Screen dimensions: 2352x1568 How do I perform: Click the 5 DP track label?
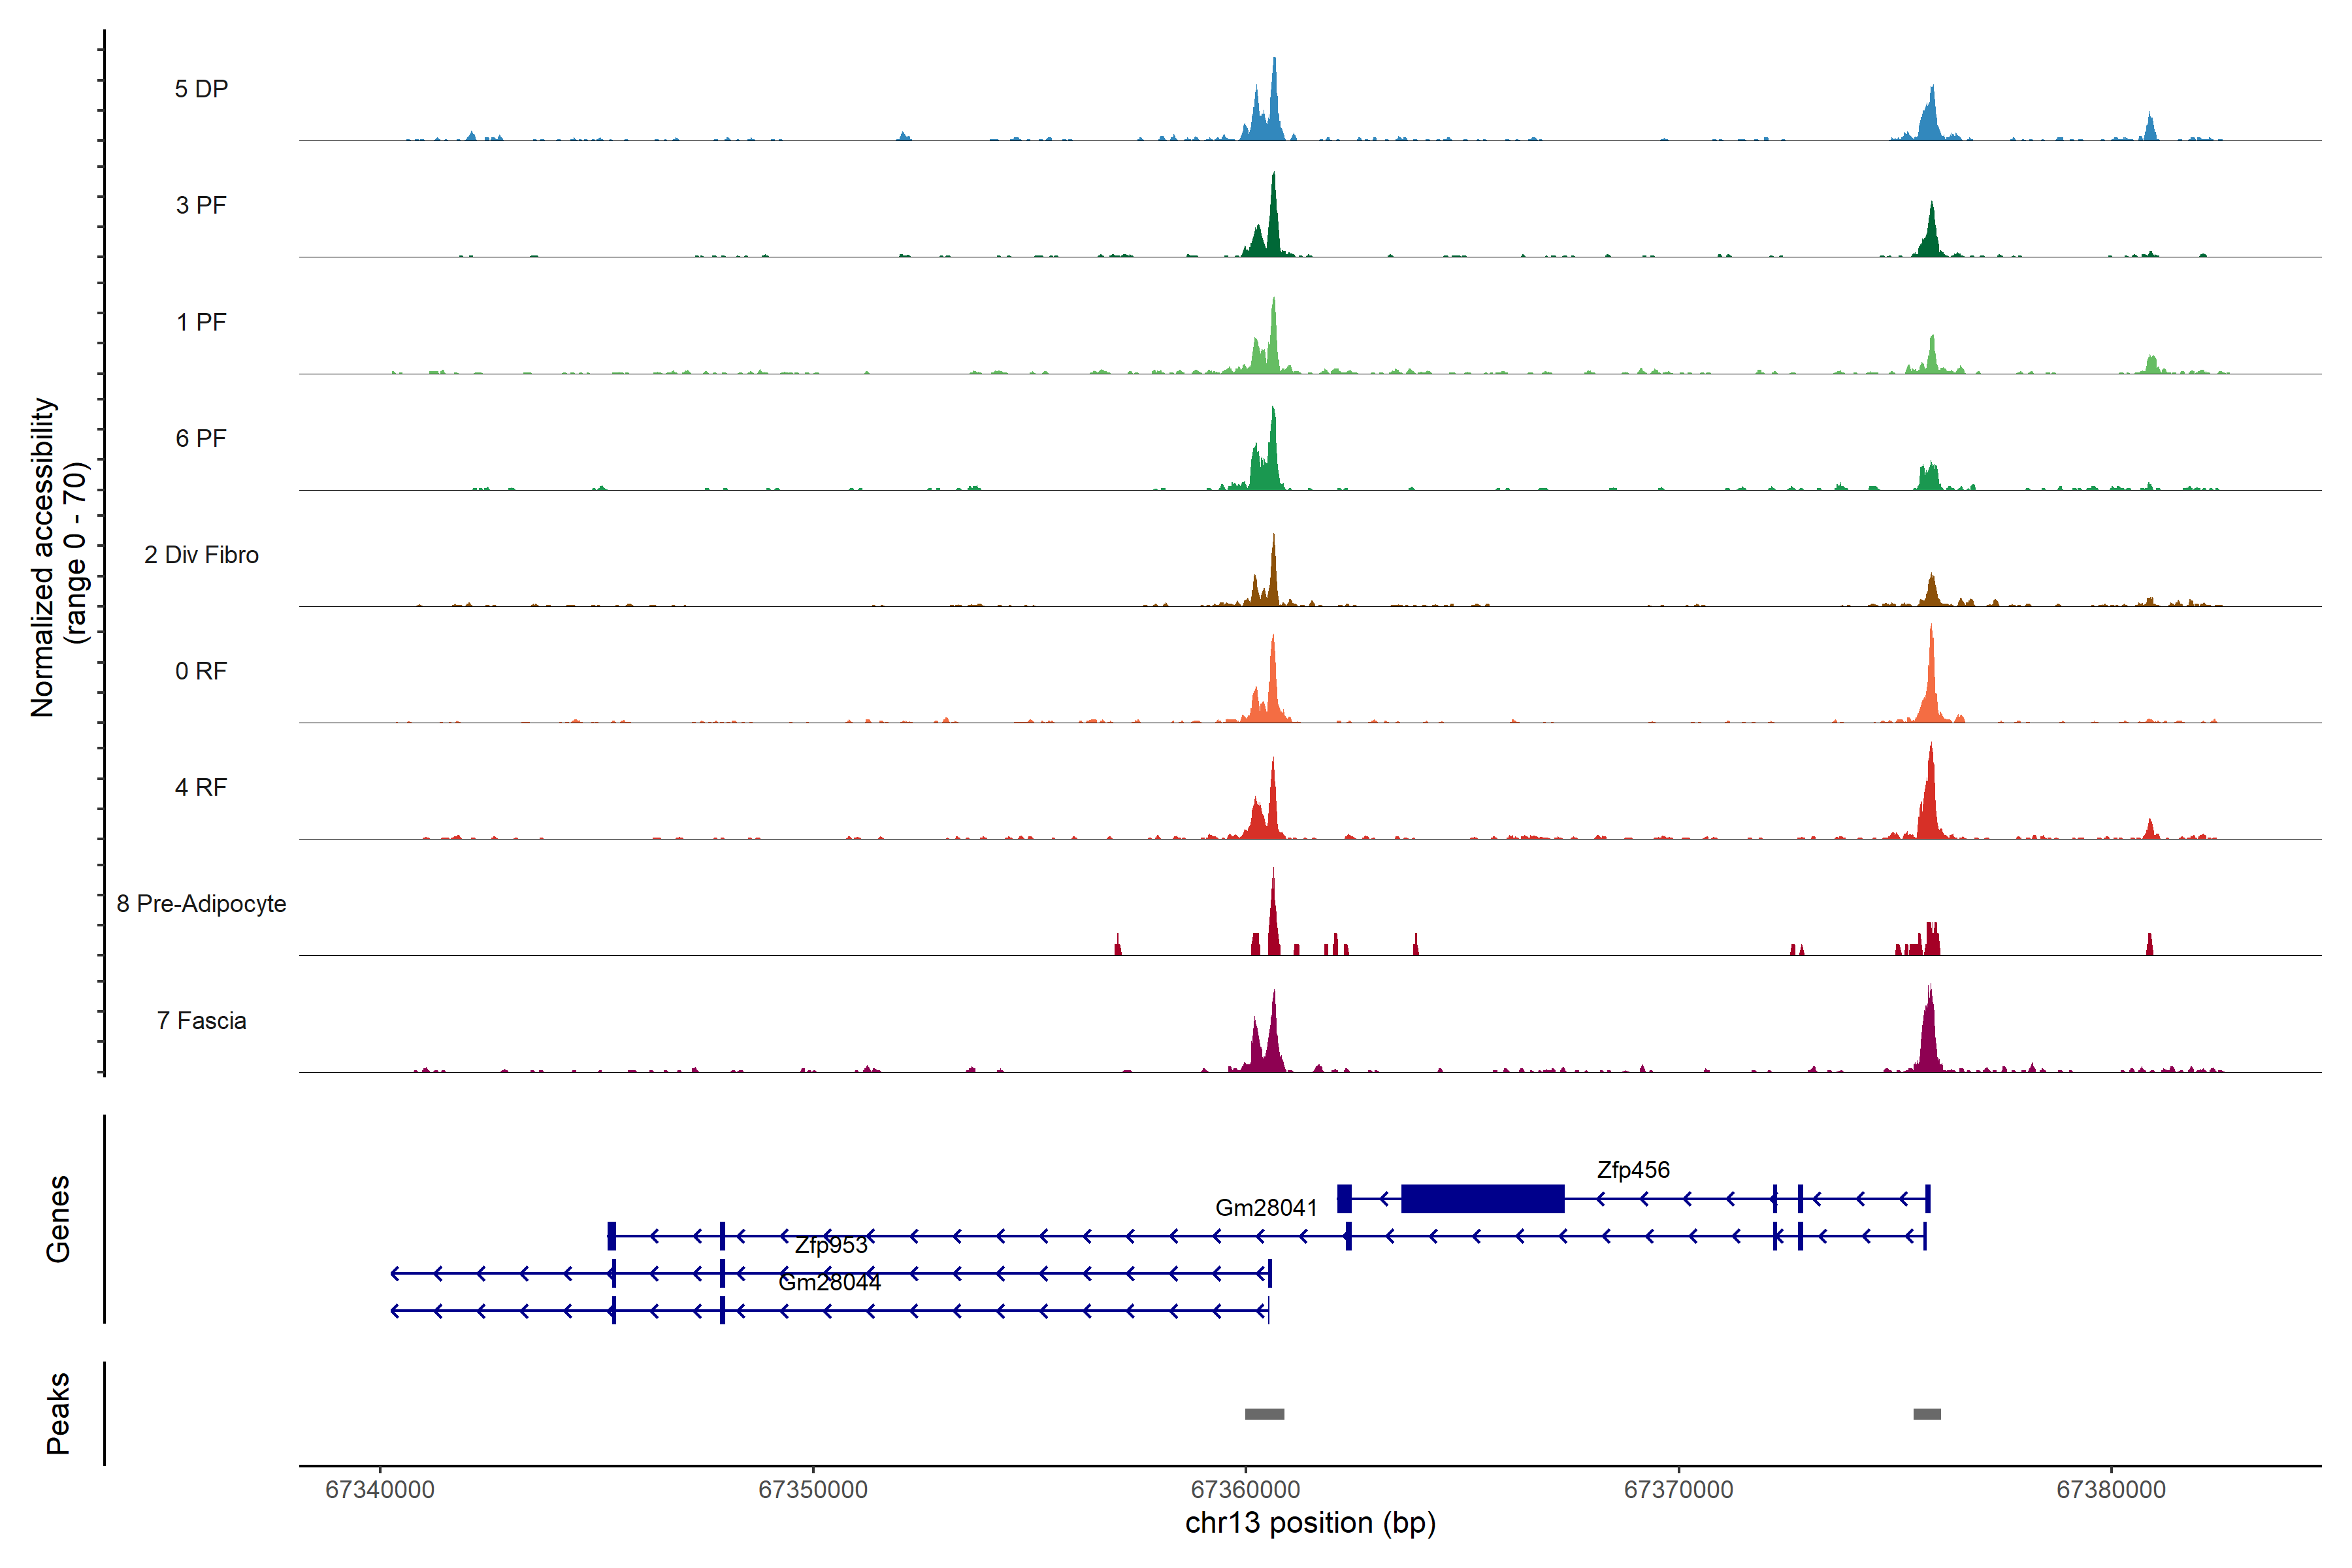(x=201, y=89)
